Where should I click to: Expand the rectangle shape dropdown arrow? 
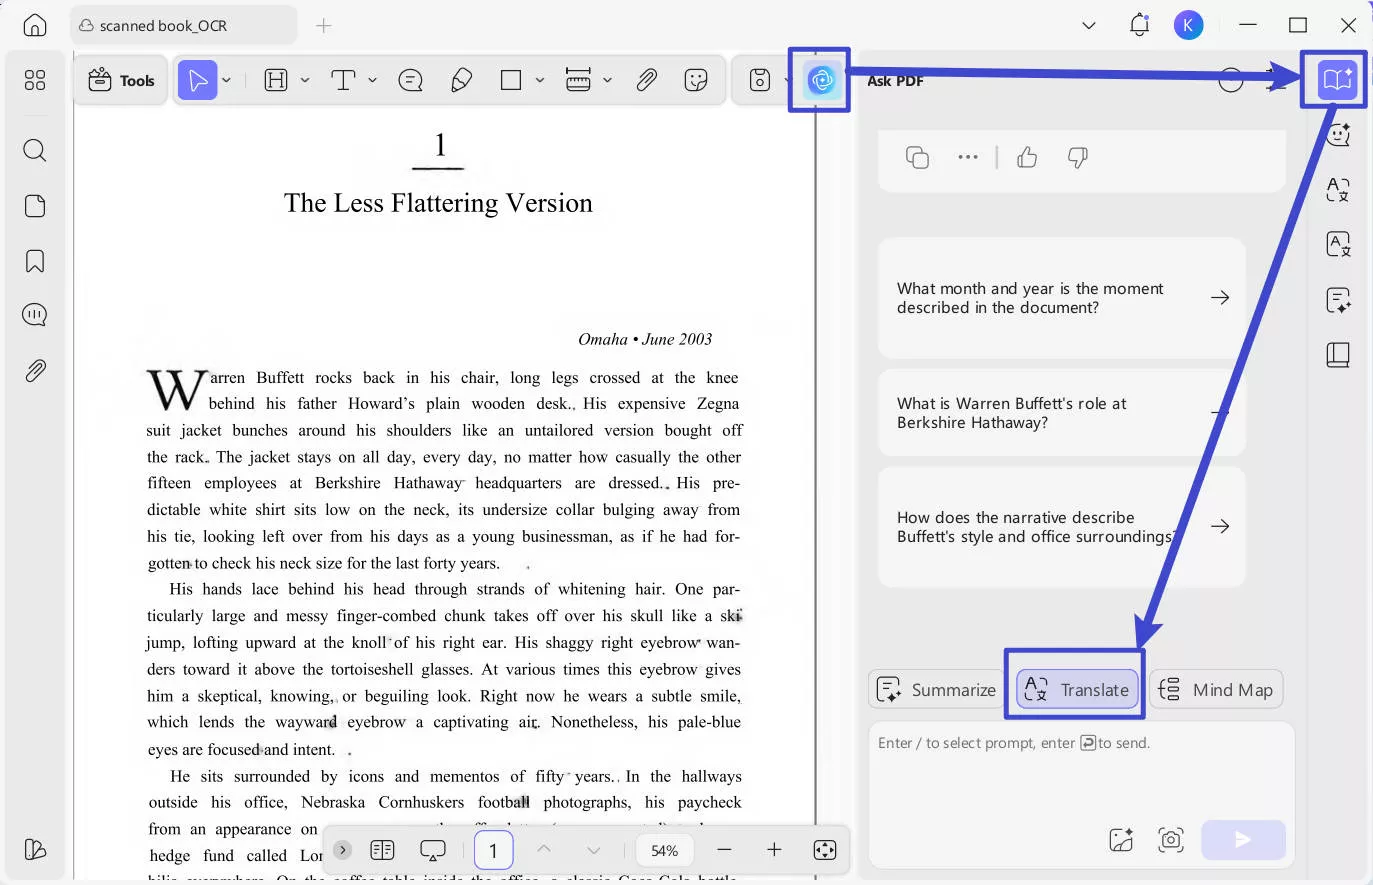tap(539, 80)
